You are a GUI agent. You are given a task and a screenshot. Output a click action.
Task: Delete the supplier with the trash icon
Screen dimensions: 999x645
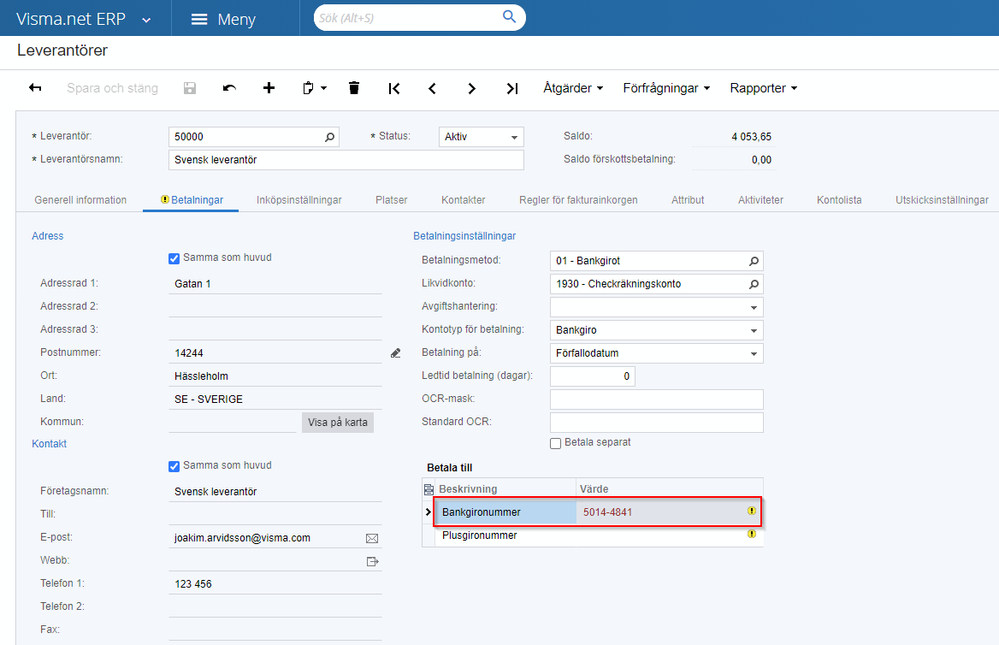point(354,88)
